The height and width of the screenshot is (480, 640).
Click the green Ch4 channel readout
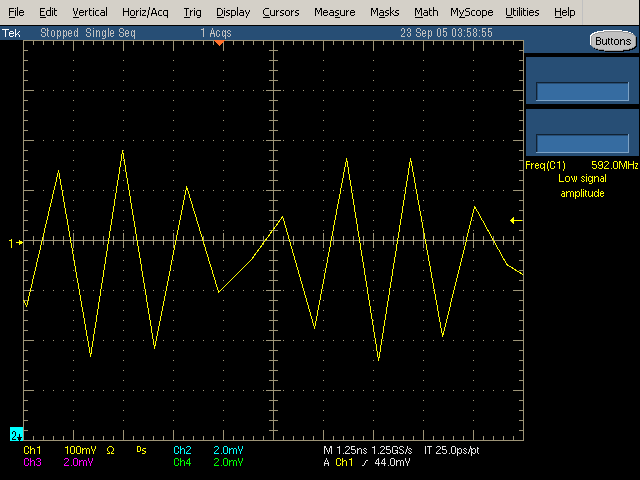tap(207, 463)
